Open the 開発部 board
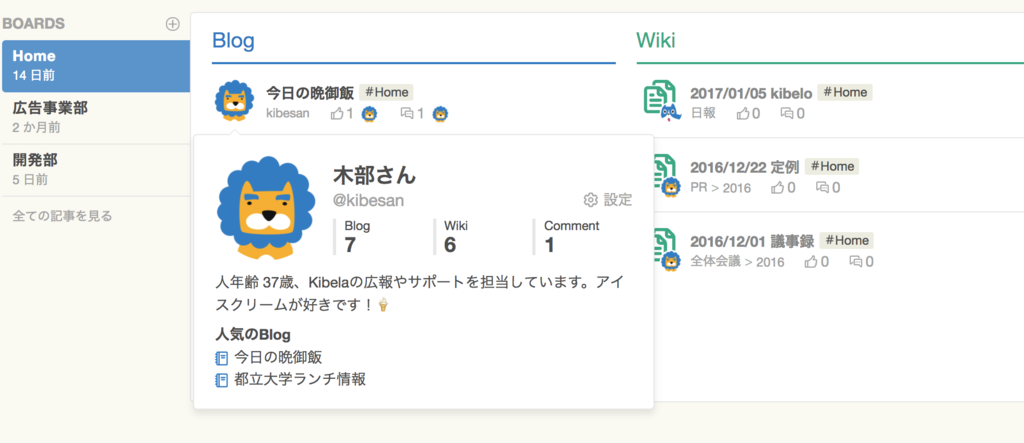The width and height of the screenshot is (1024, 443). (x=96, y=170)
